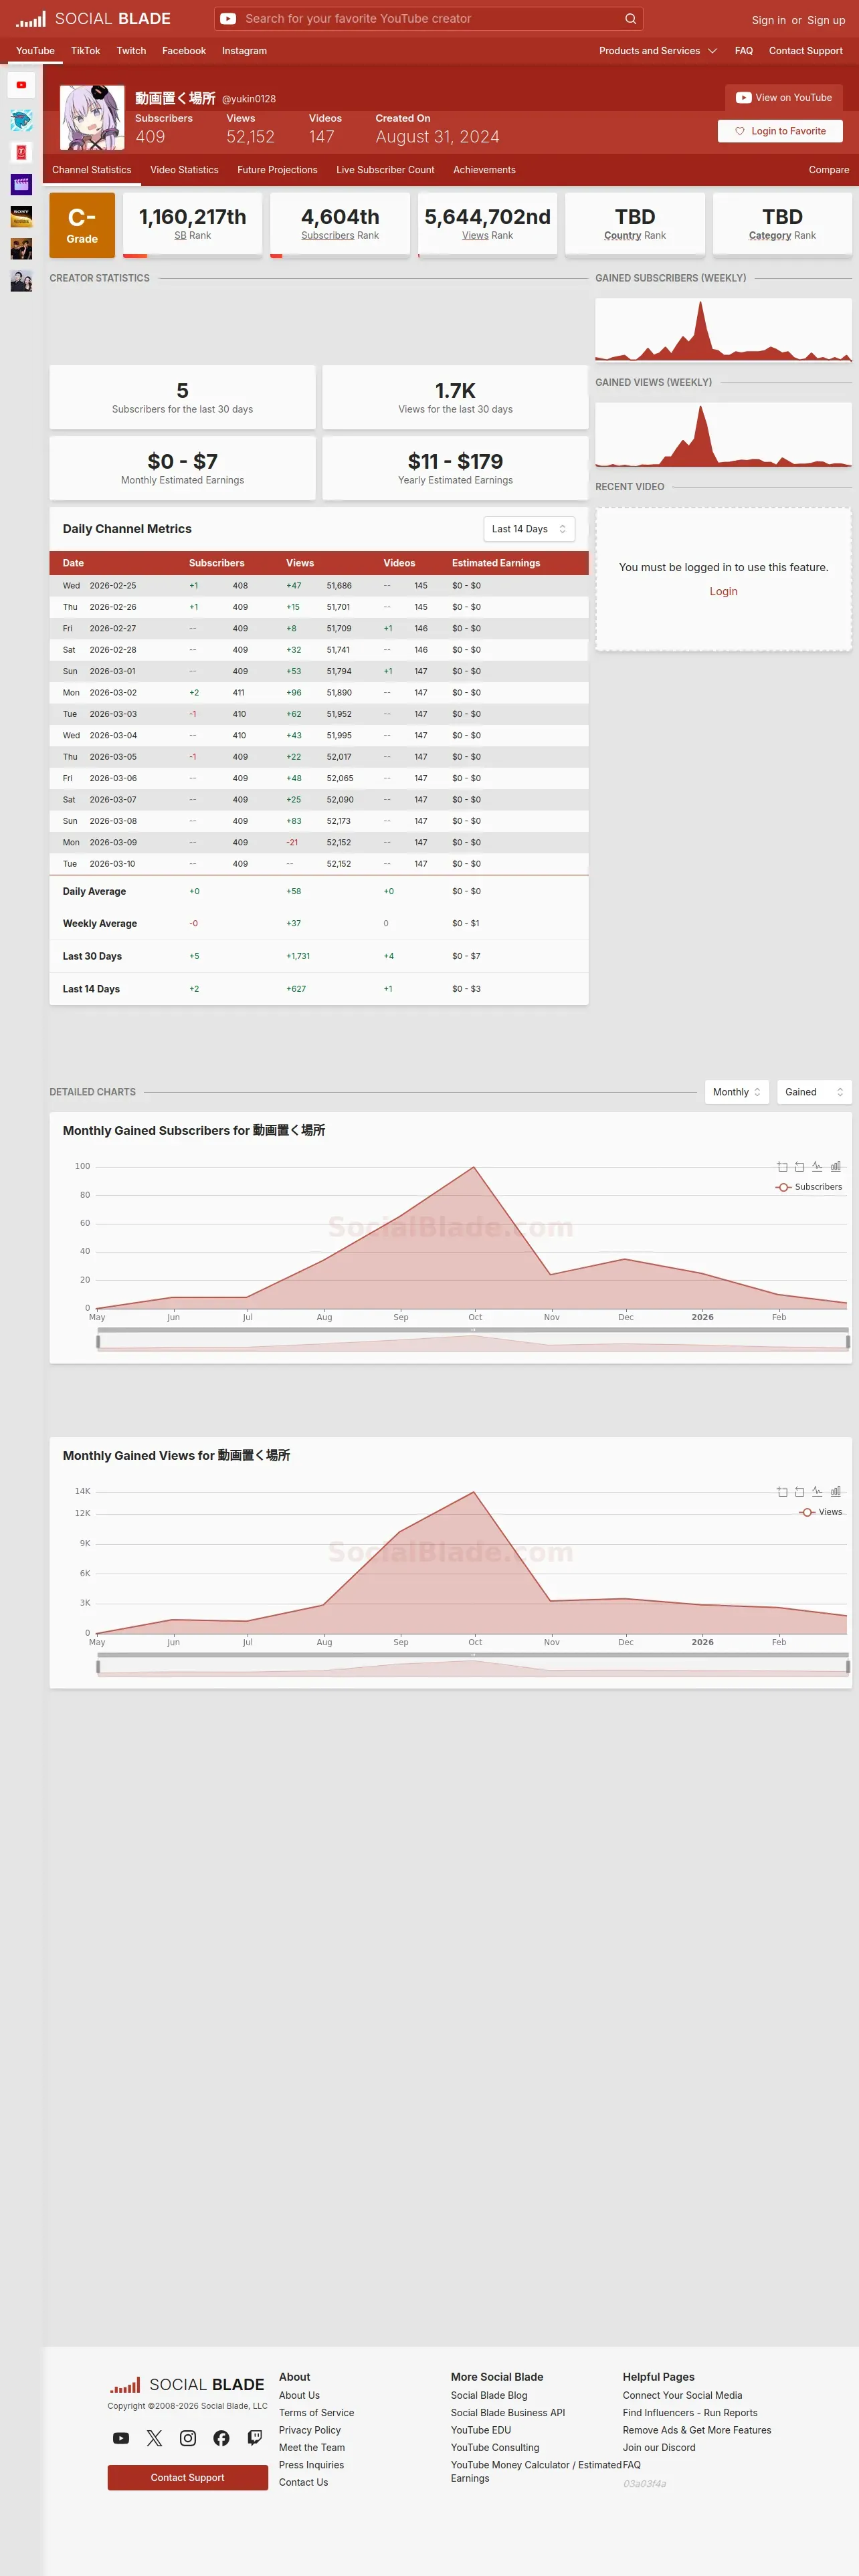
Task: Switch to the Twitch platform tab
Action: pos(131,51)
